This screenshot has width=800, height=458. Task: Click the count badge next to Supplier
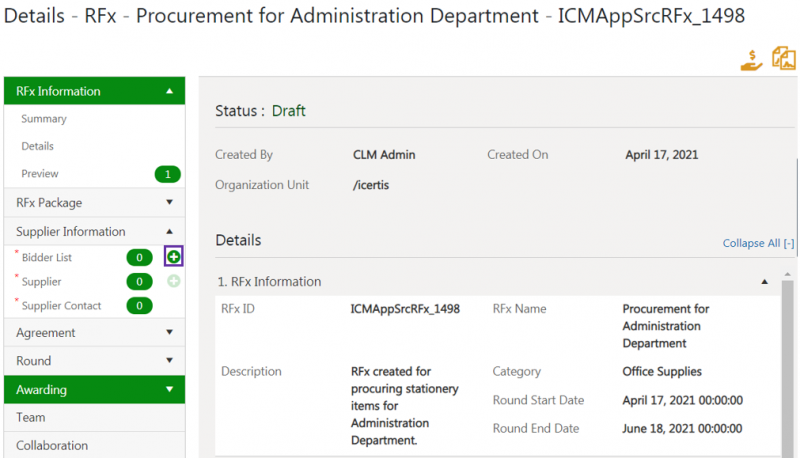(140, 282)
